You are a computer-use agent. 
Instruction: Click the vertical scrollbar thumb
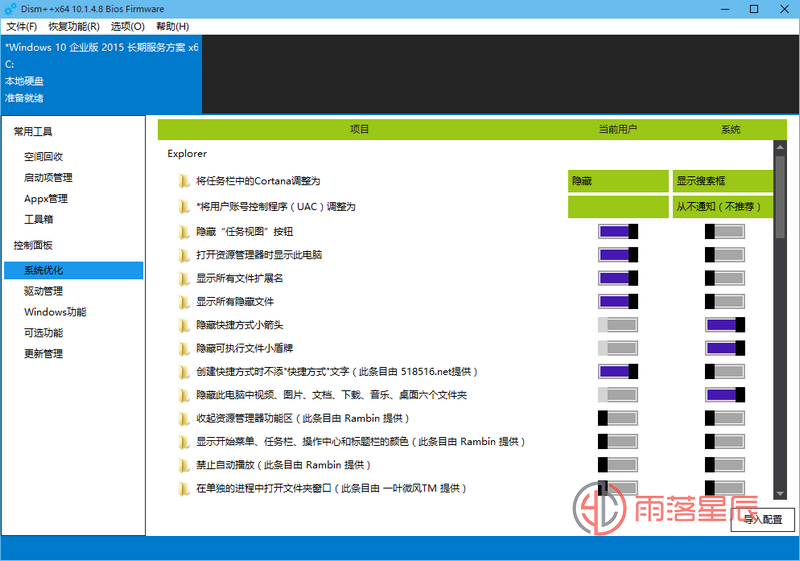coord(780,197)
